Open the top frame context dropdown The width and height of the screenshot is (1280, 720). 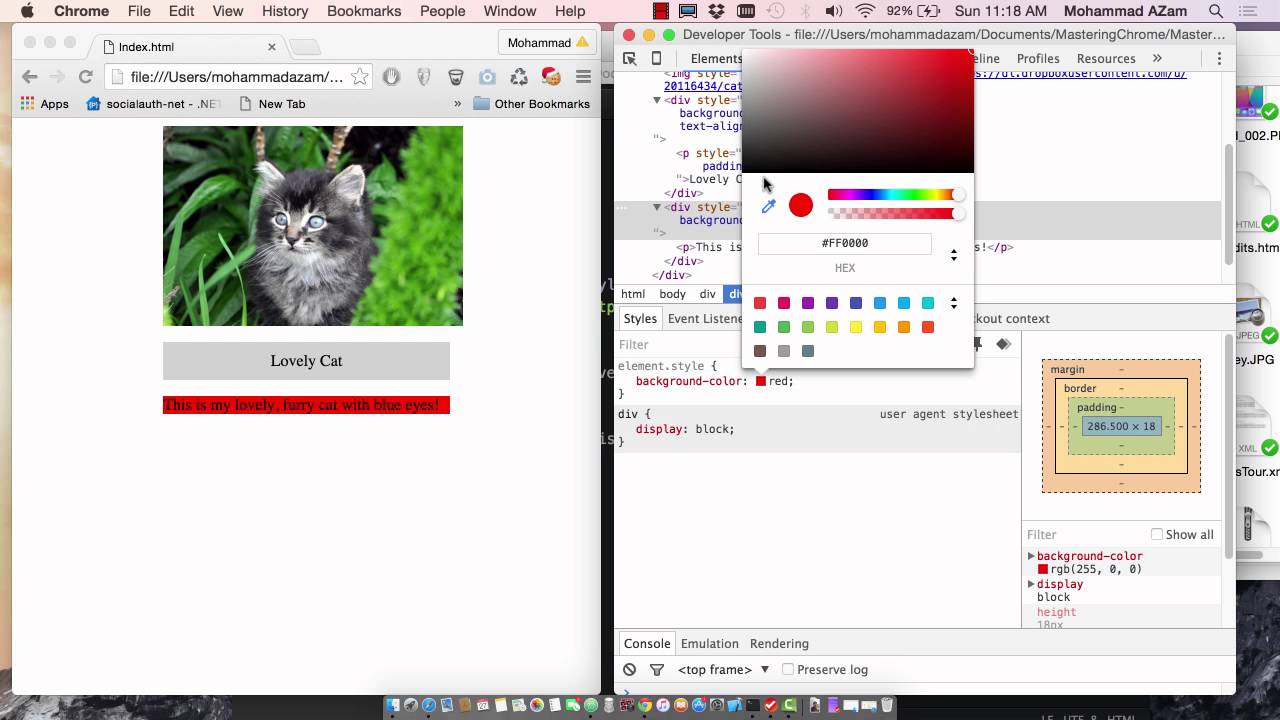point(723,670)
